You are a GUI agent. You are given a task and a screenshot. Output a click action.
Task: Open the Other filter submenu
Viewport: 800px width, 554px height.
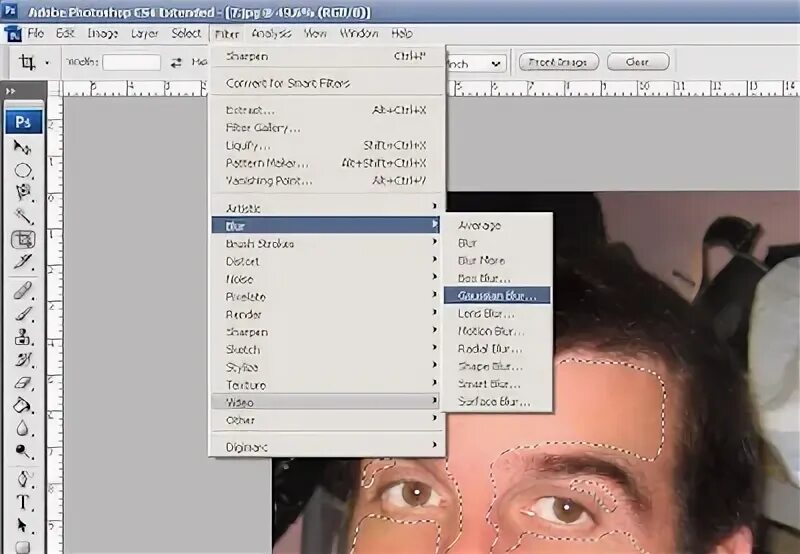pos(326,420)
